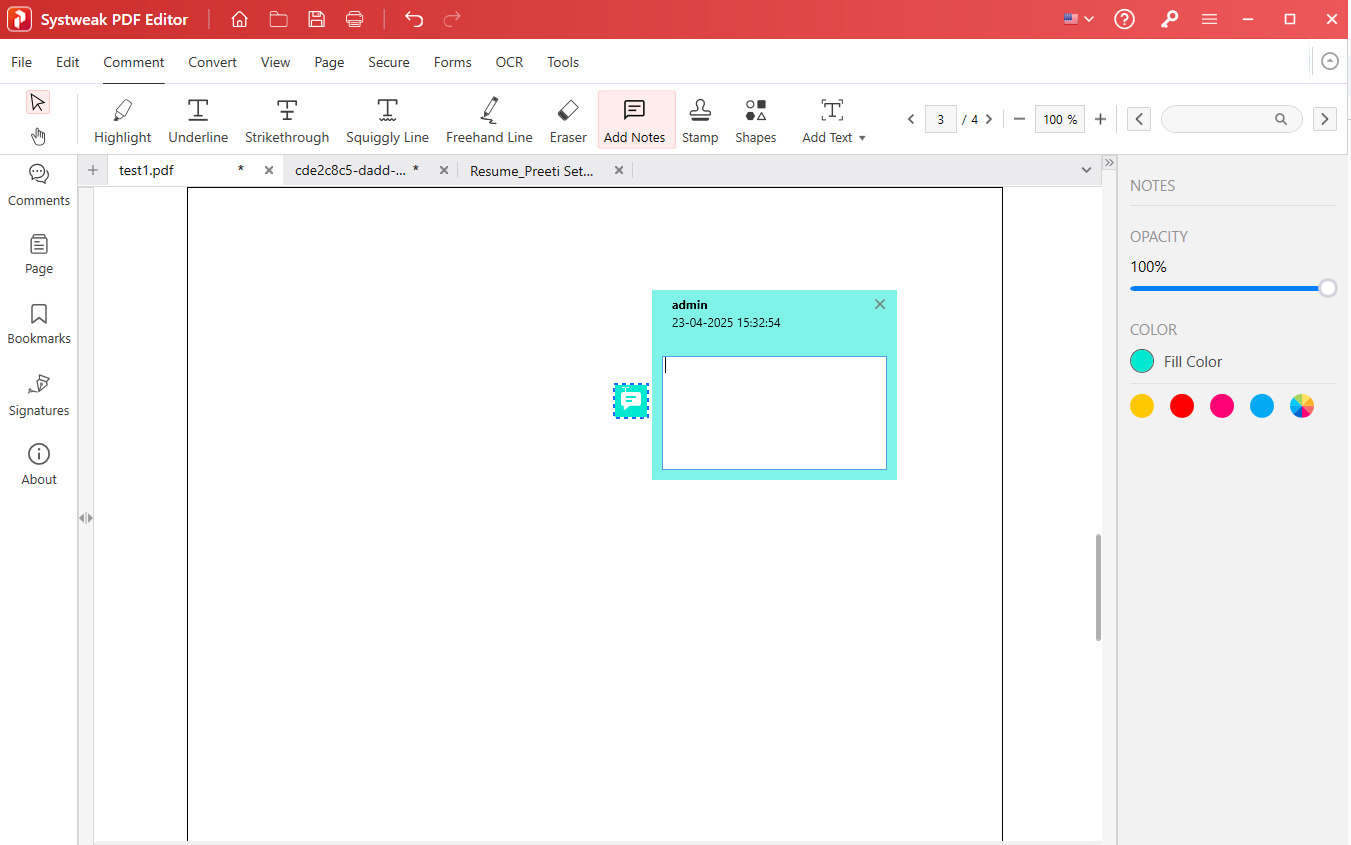Choose the red color swatch
1351x845 pixels.
(1182, 406)
